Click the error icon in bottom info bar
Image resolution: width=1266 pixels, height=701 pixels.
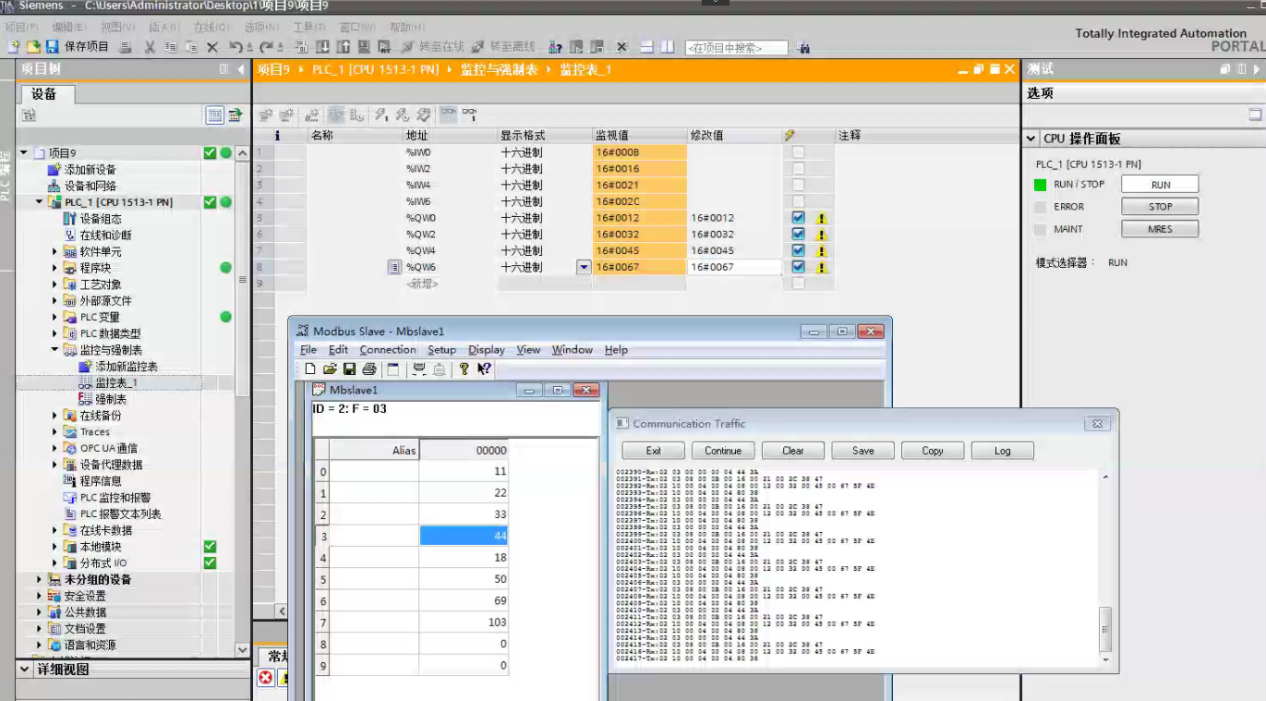(265, 678)
